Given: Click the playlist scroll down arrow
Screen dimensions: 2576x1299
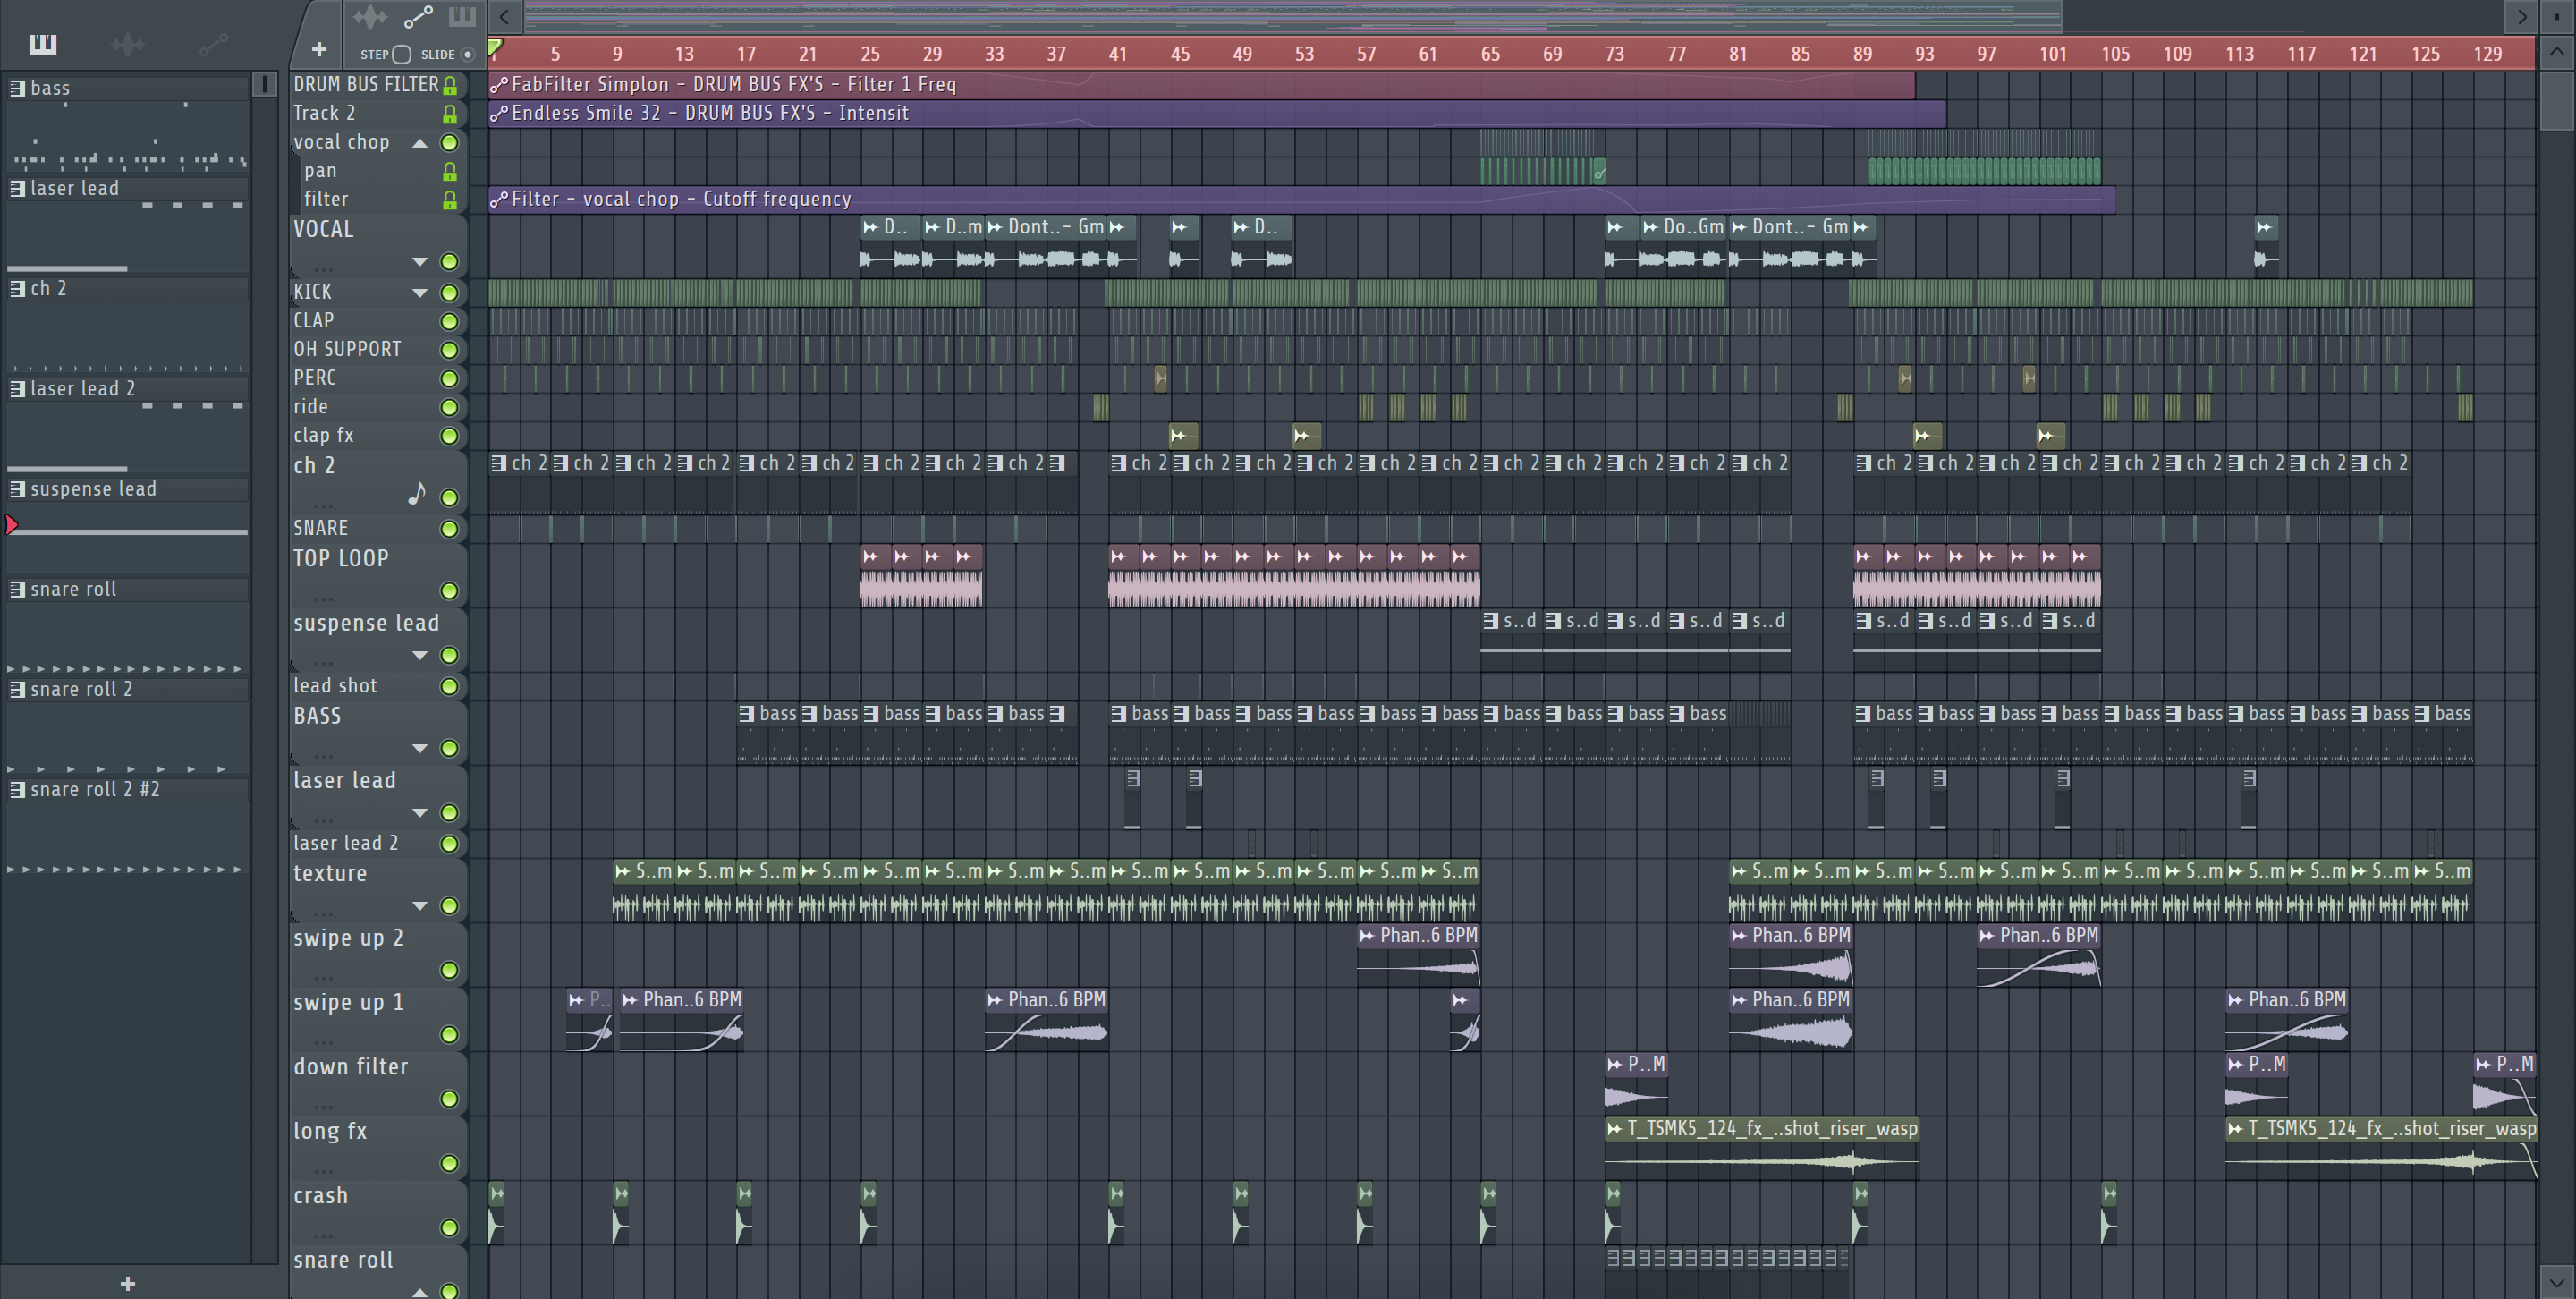Looking at the screenshot, I should [2557, 1281].
